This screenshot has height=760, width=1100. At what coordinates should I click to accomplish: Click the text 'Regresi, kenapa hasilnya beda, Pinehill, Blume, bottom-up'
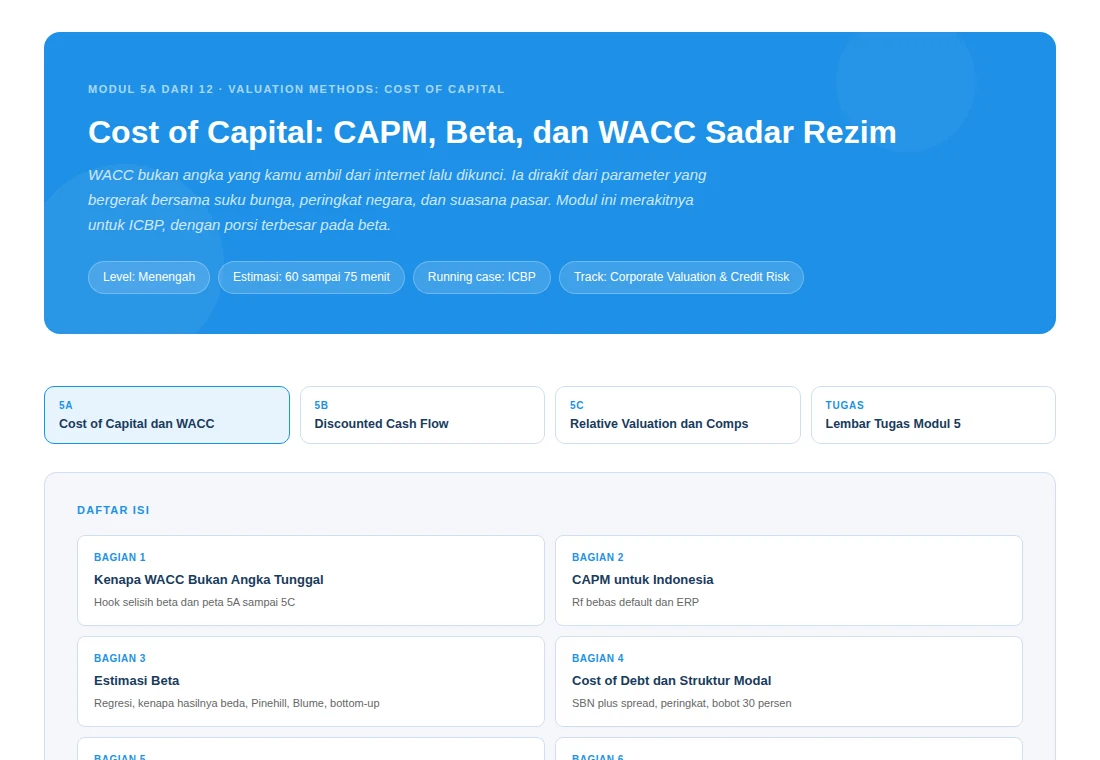pos(236,703)
